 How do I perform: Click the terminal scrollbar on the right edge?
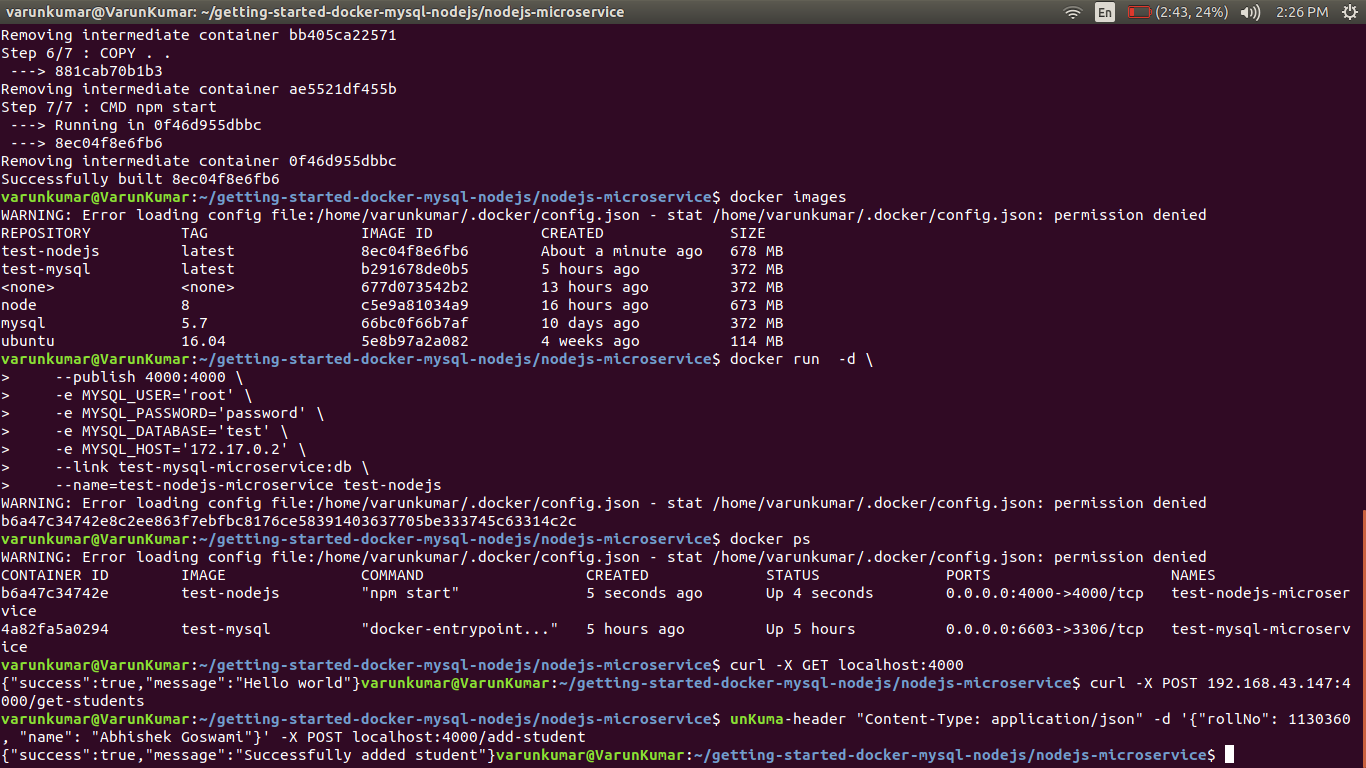[1362, 640]
